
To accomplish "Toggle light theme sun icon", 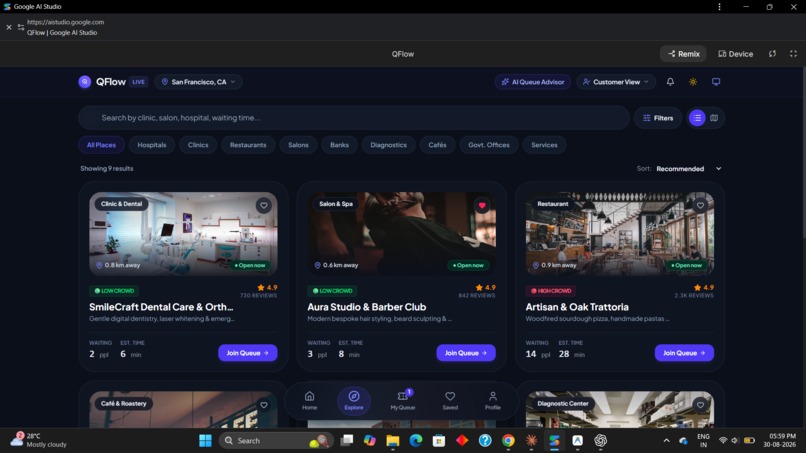I will [693, 82].
